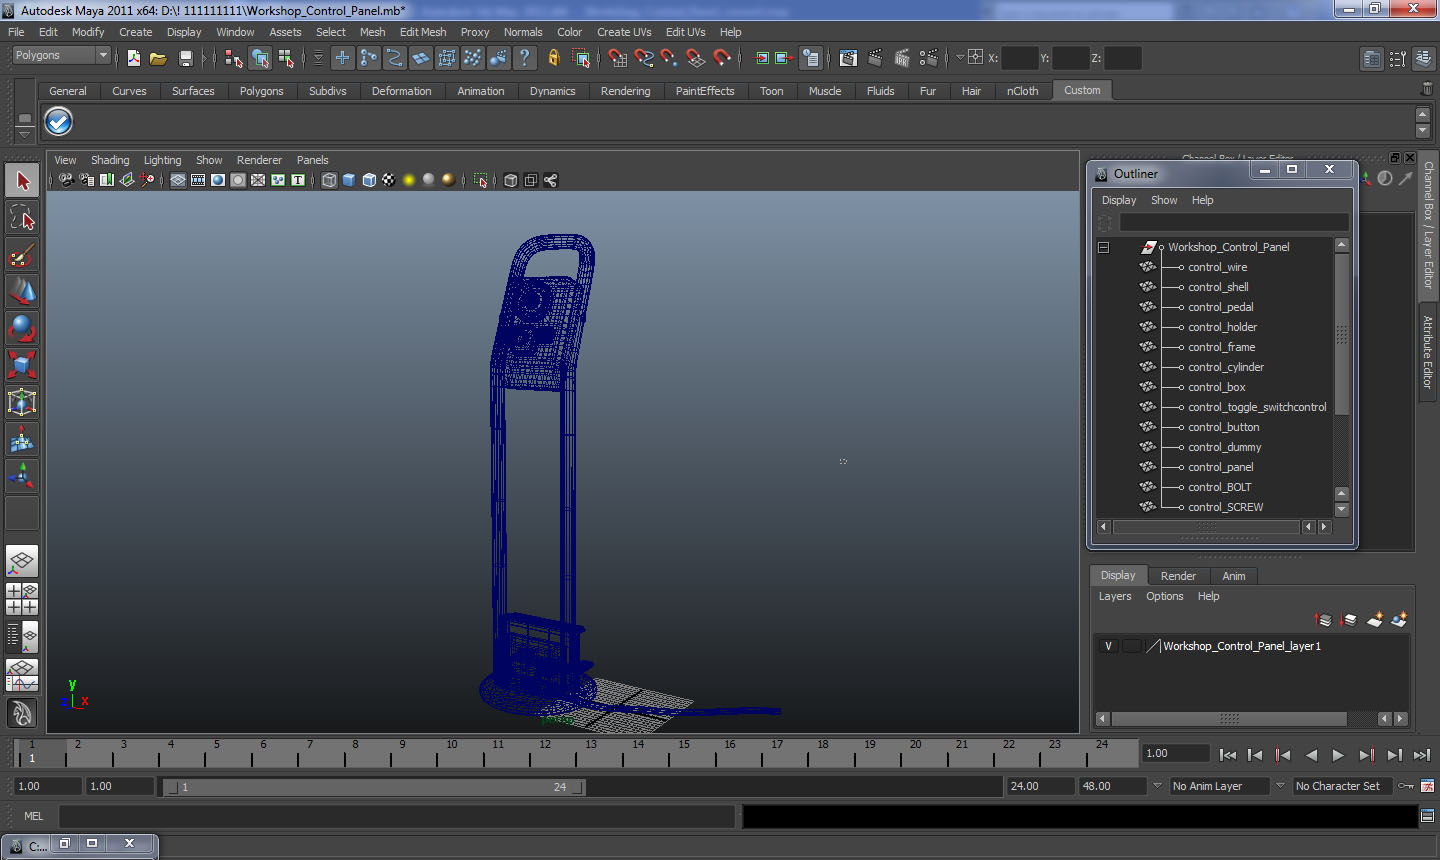Toggle wireframe display in viewport toolbar
The width and height of the screenshot is (1440, 860).
(x=329, y=180)
